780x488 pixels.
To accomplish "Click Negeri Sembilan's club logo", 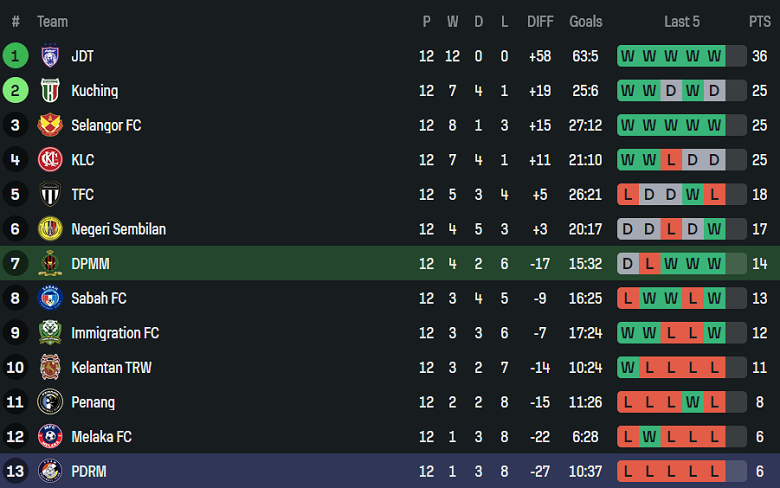I will pyautogui.click(x=50, y=229).
